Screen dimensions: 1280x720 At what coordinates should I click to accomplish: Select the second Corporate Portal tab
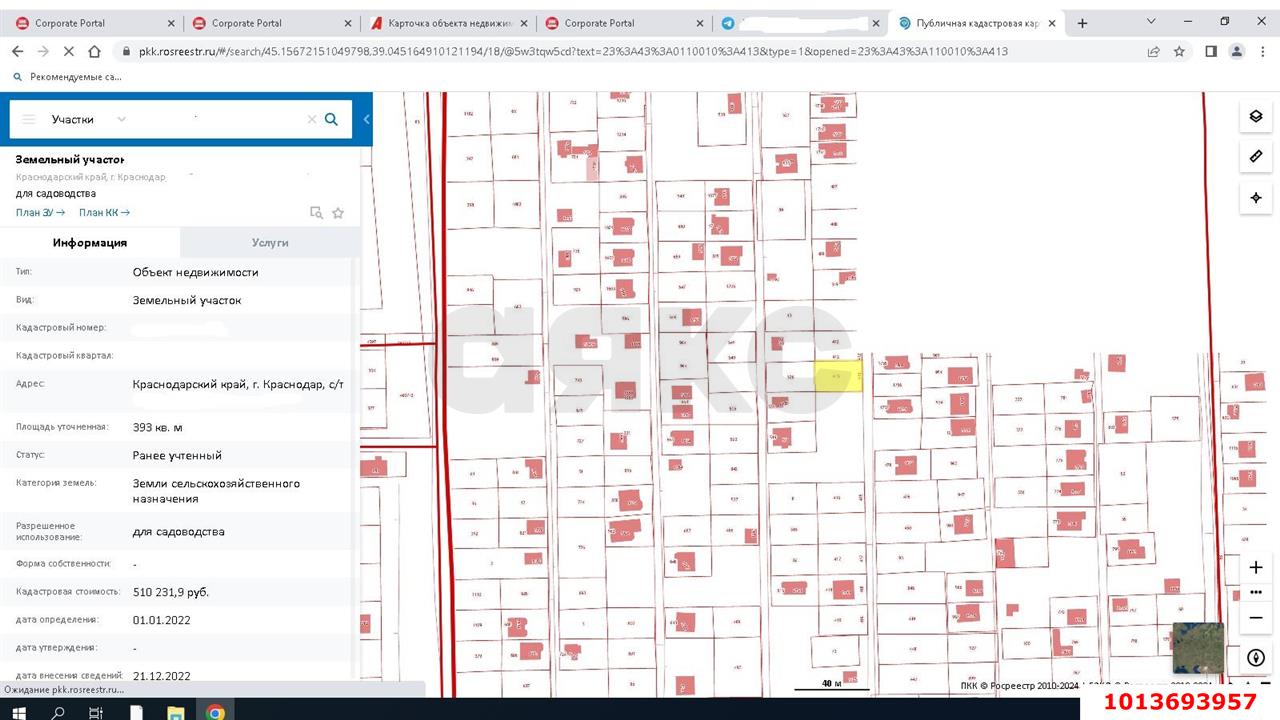[x=270, y=23]
